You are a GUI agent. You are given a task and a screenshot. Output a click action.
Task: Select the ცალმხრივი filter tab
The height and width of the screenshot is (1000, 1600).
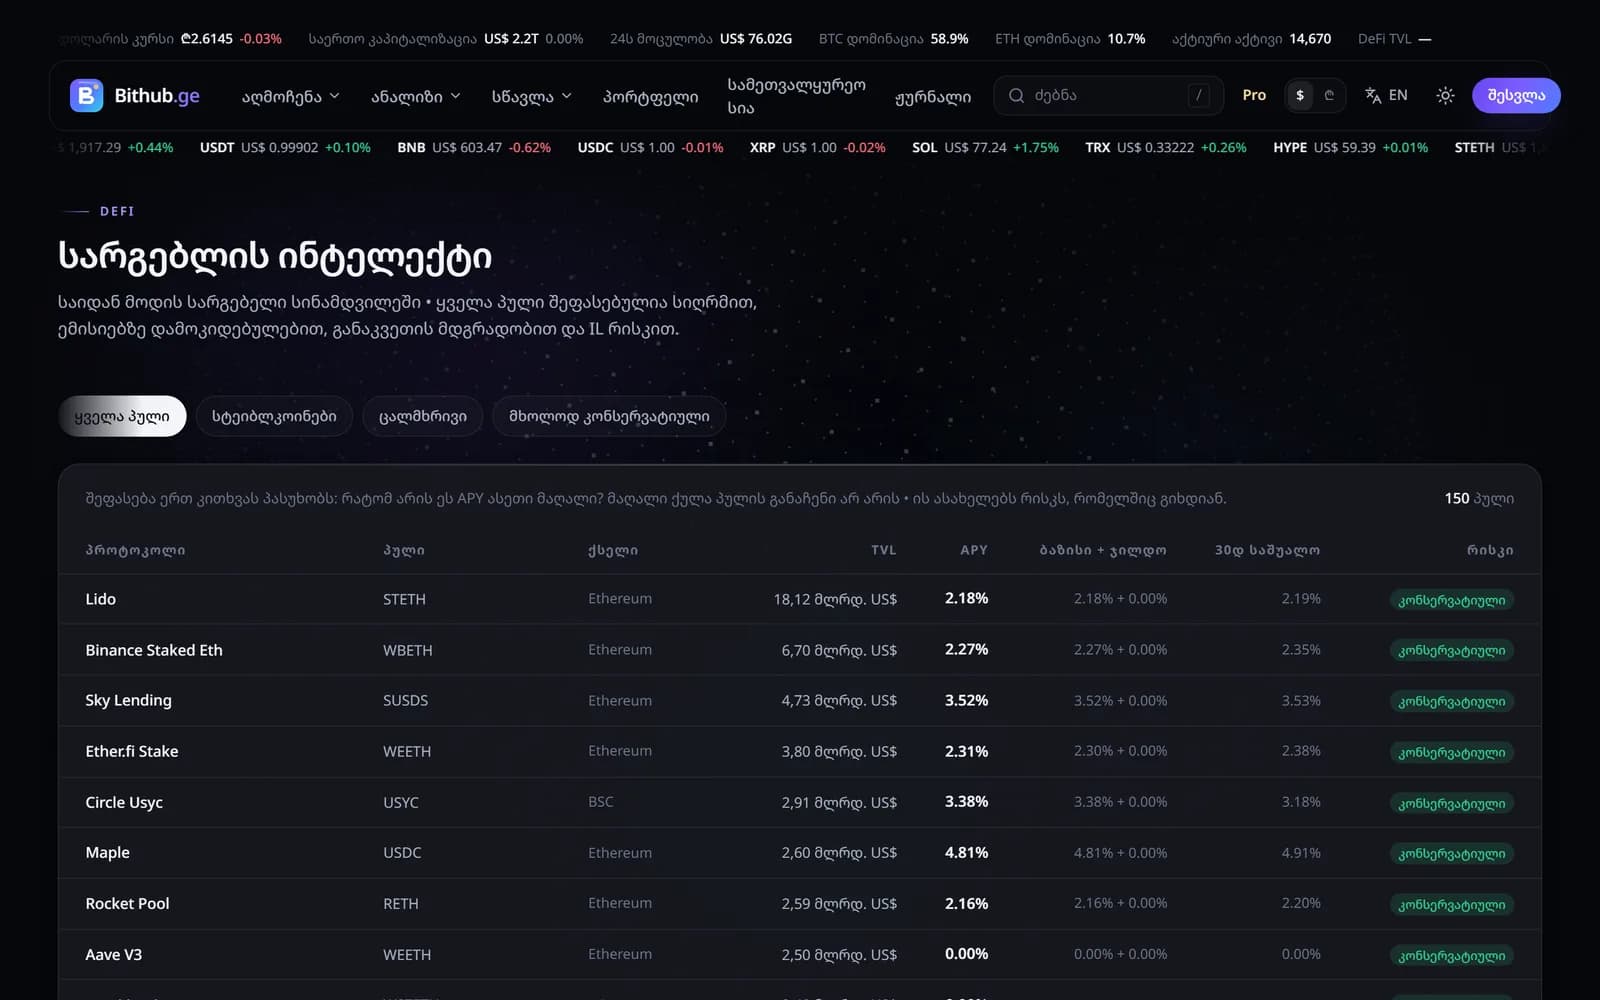[x=422, y=416]
